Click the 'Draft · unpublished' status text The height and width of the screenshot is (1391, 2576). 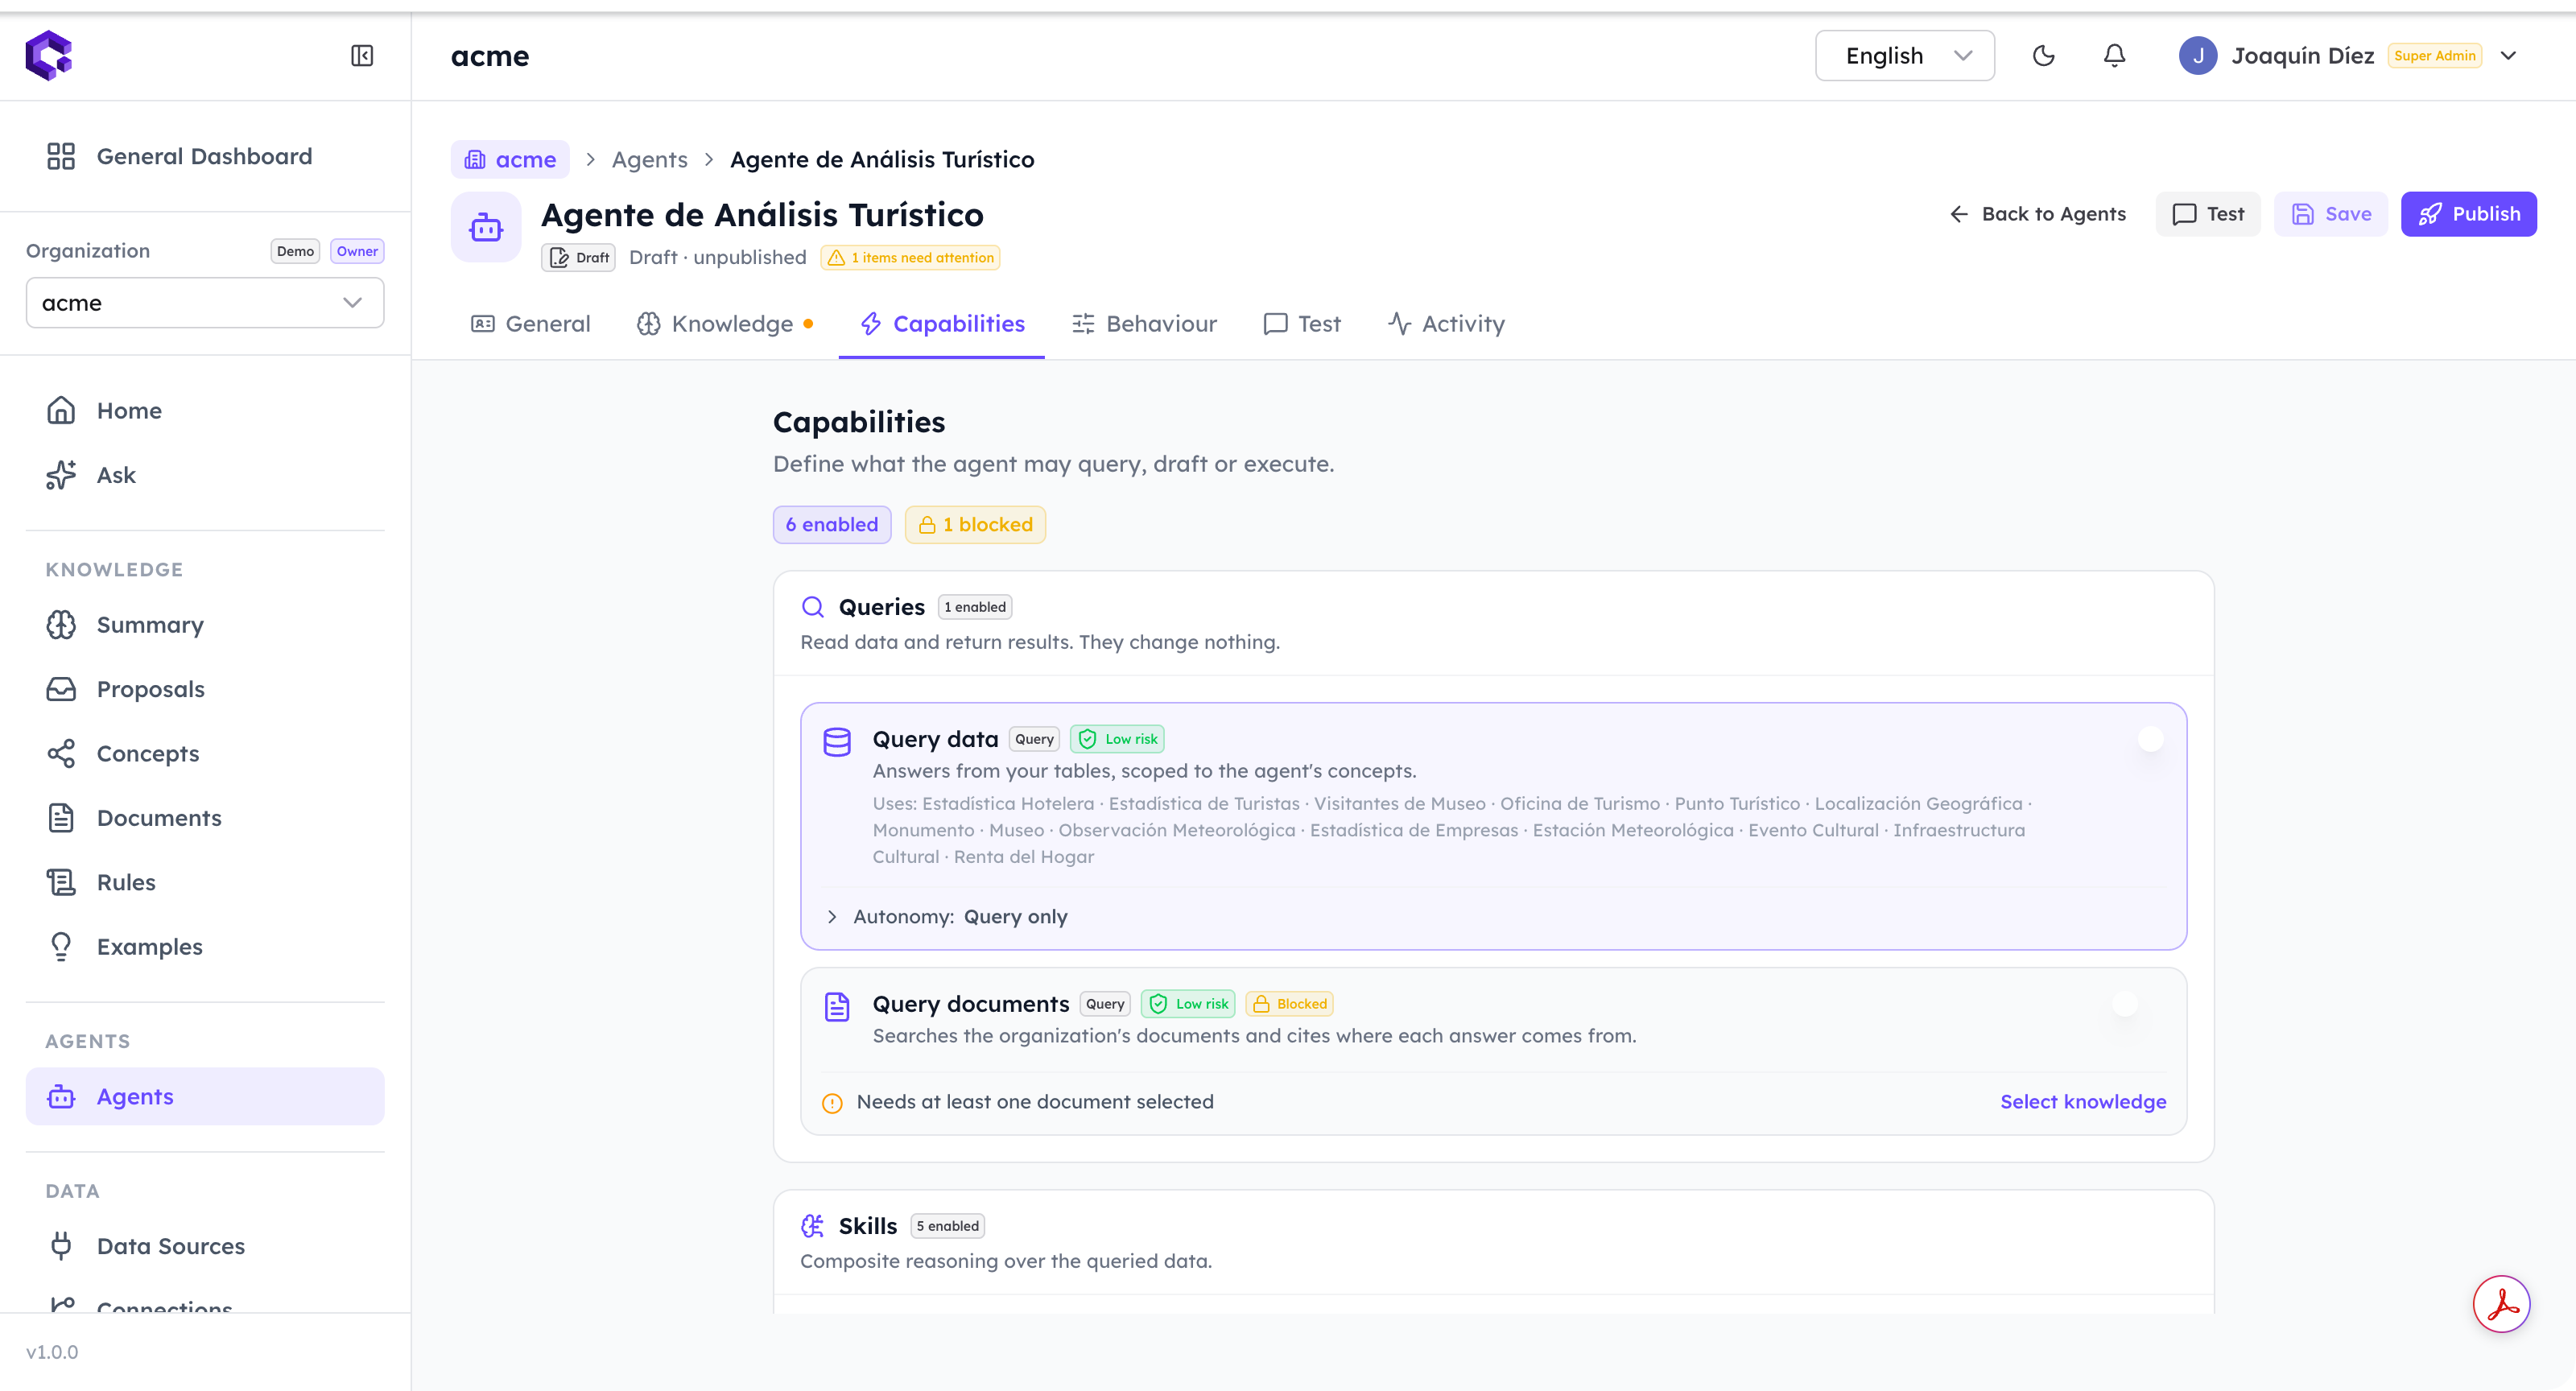(718, 258)
